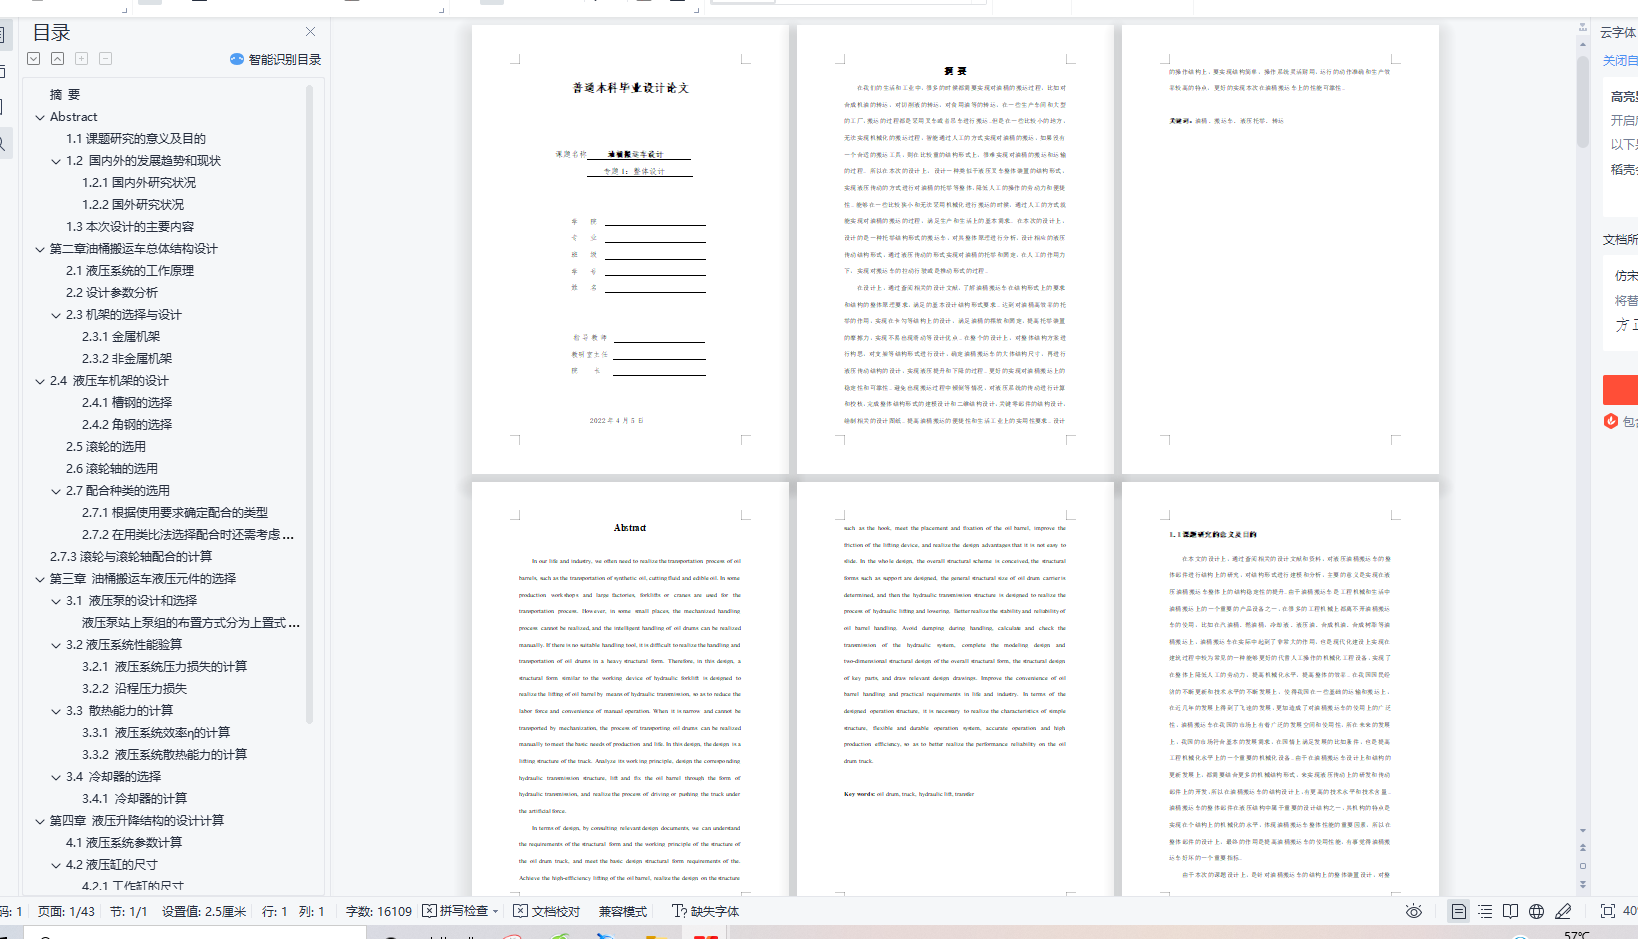Go to 2.3.1 金属机架
The image size is (1638, 939).
pos(121,337)
